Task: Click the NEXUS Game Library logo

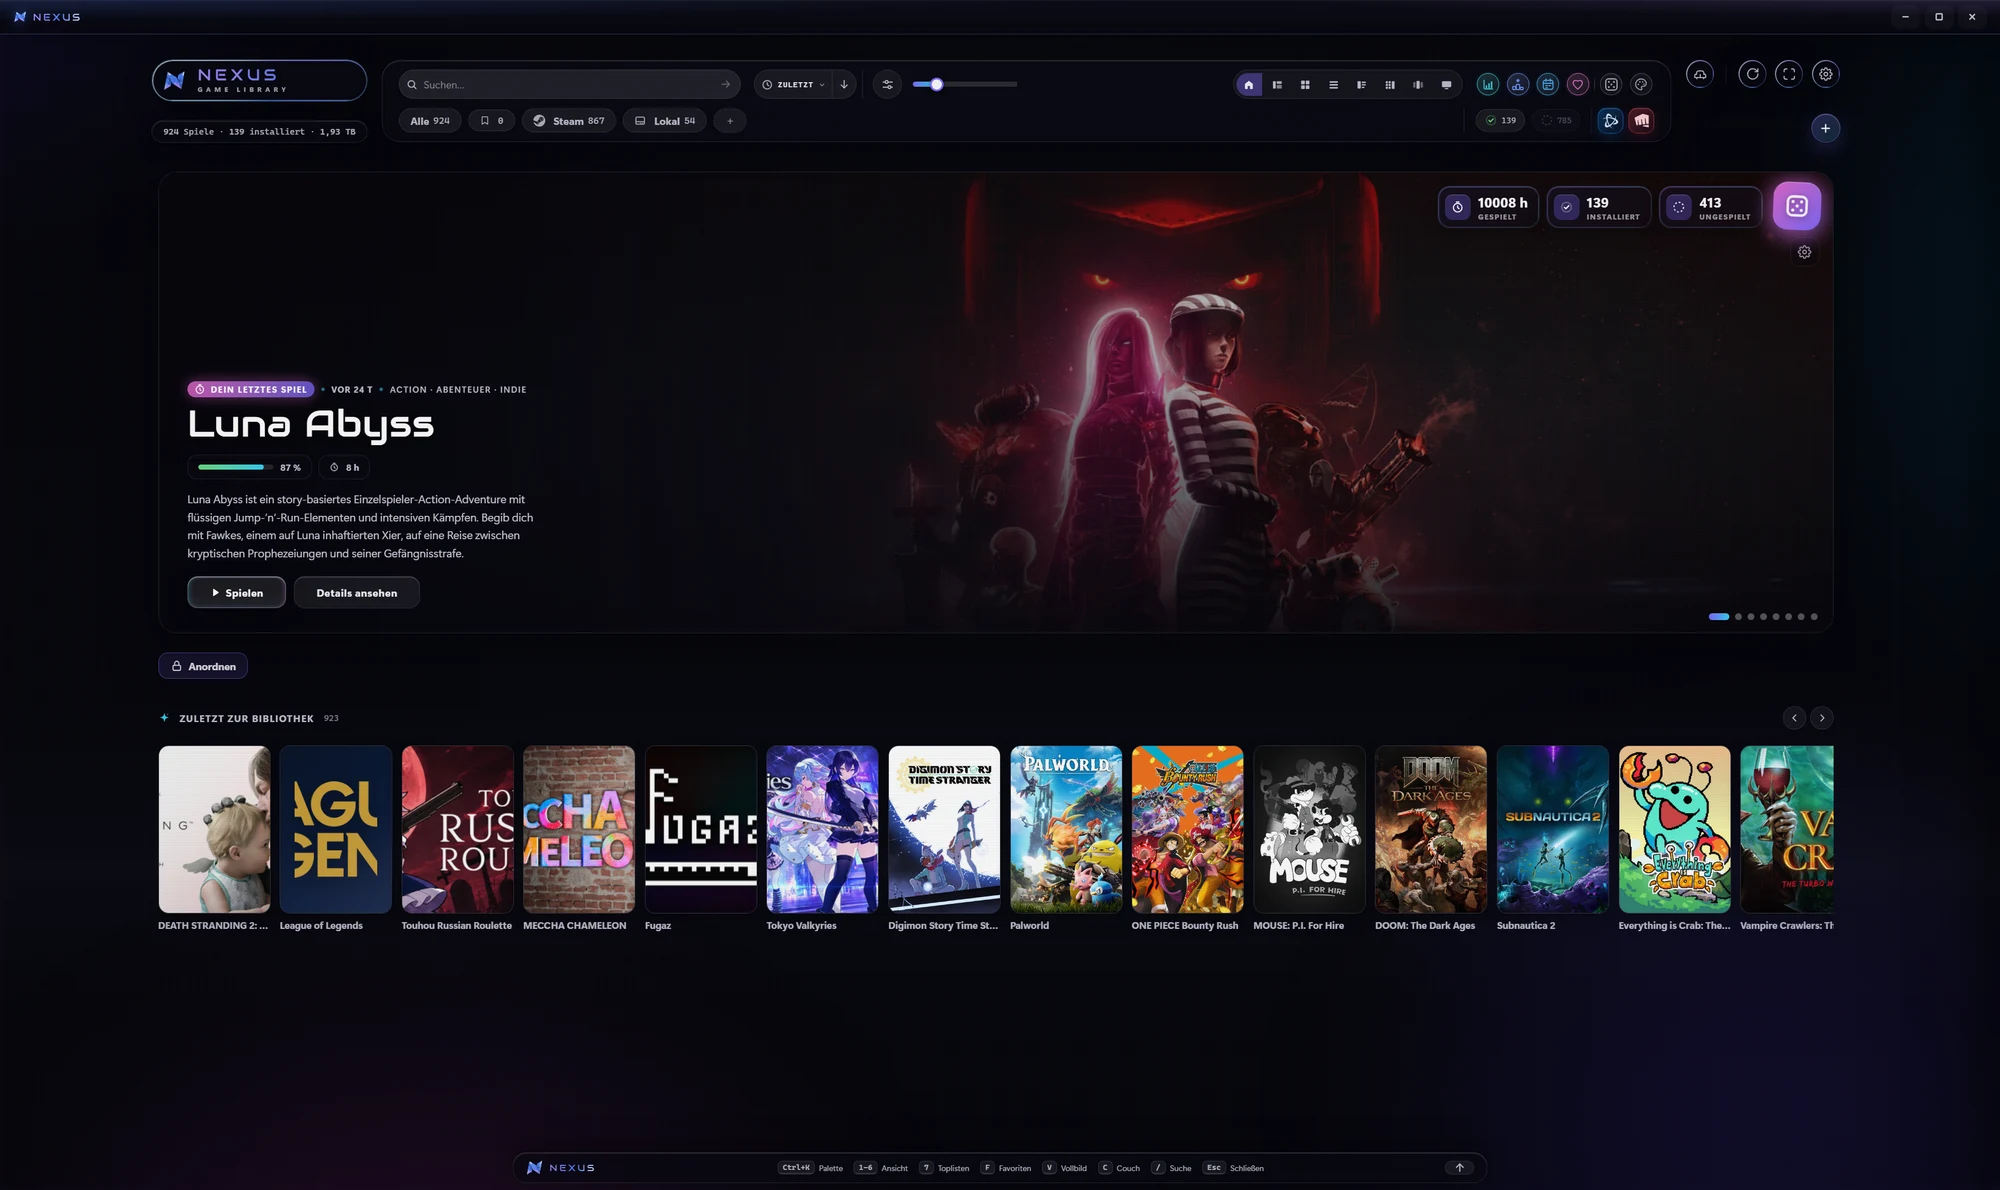Action: [x=259, y=80]
